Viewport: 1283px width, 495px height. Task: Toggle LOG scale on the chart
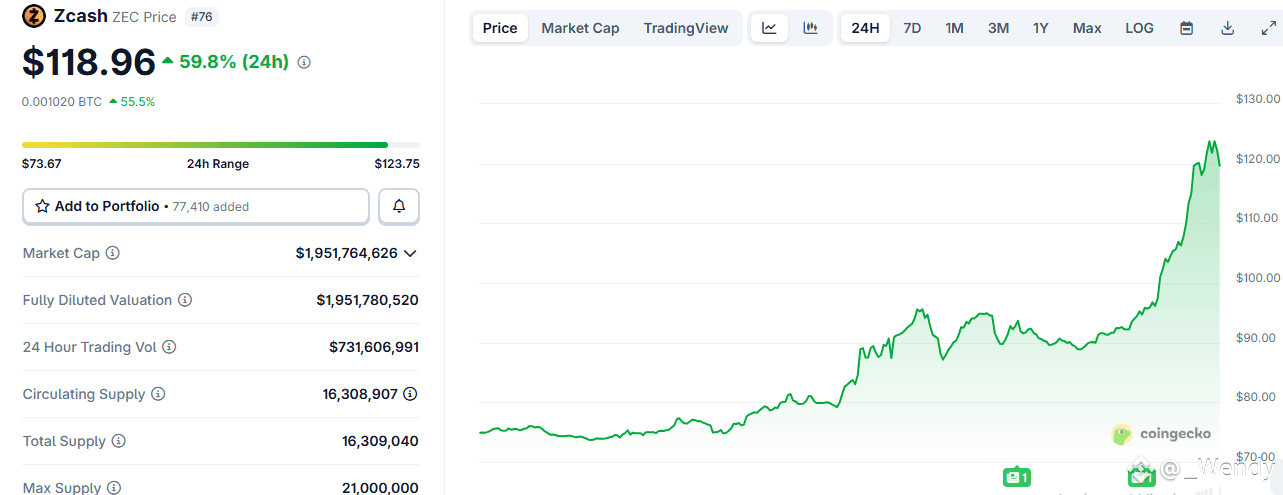click(x=1139, y=28)
